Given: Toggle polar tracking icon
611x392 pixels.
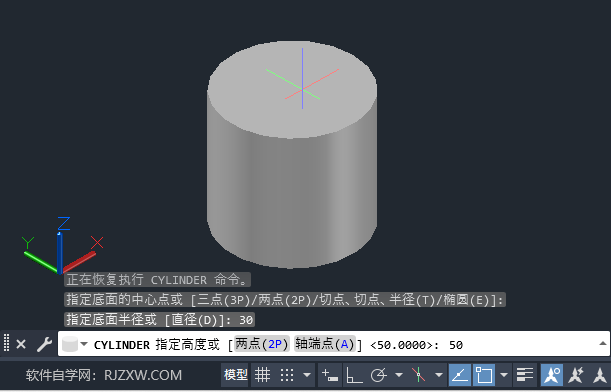Looking at the screenshot, I should pyautogui.click(x=378, y=375).
